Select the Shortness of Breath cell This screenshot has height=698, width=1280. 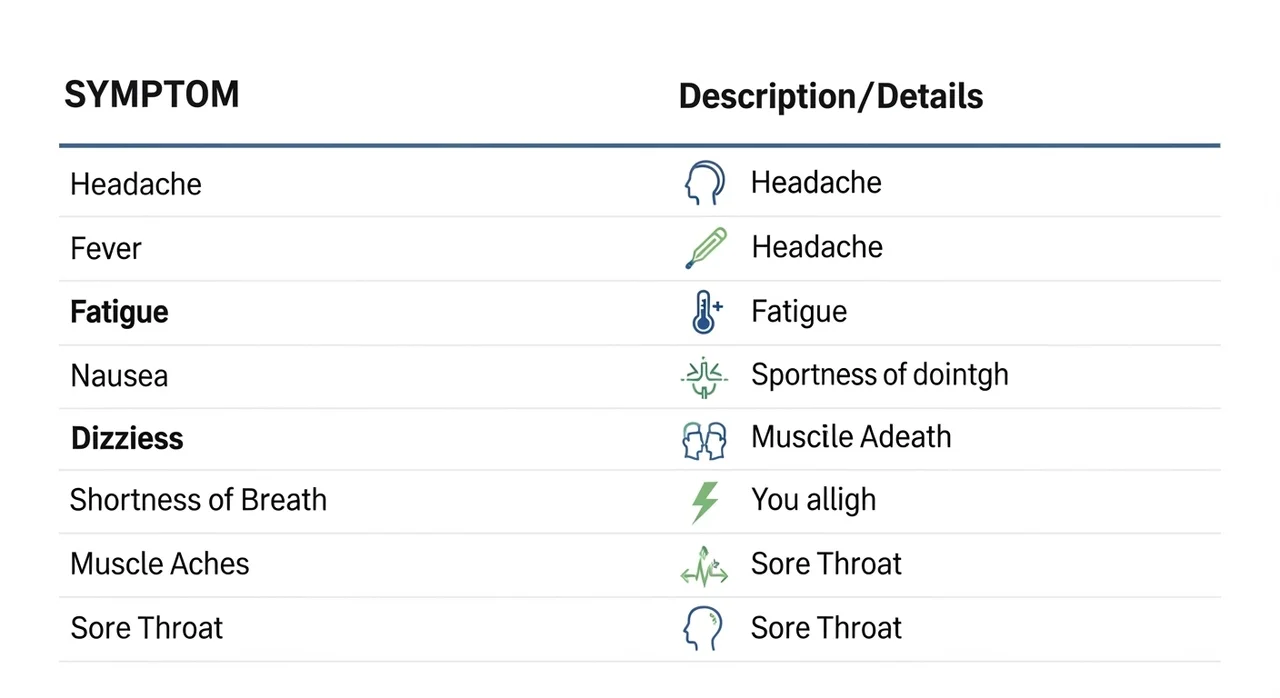point(198,500)
